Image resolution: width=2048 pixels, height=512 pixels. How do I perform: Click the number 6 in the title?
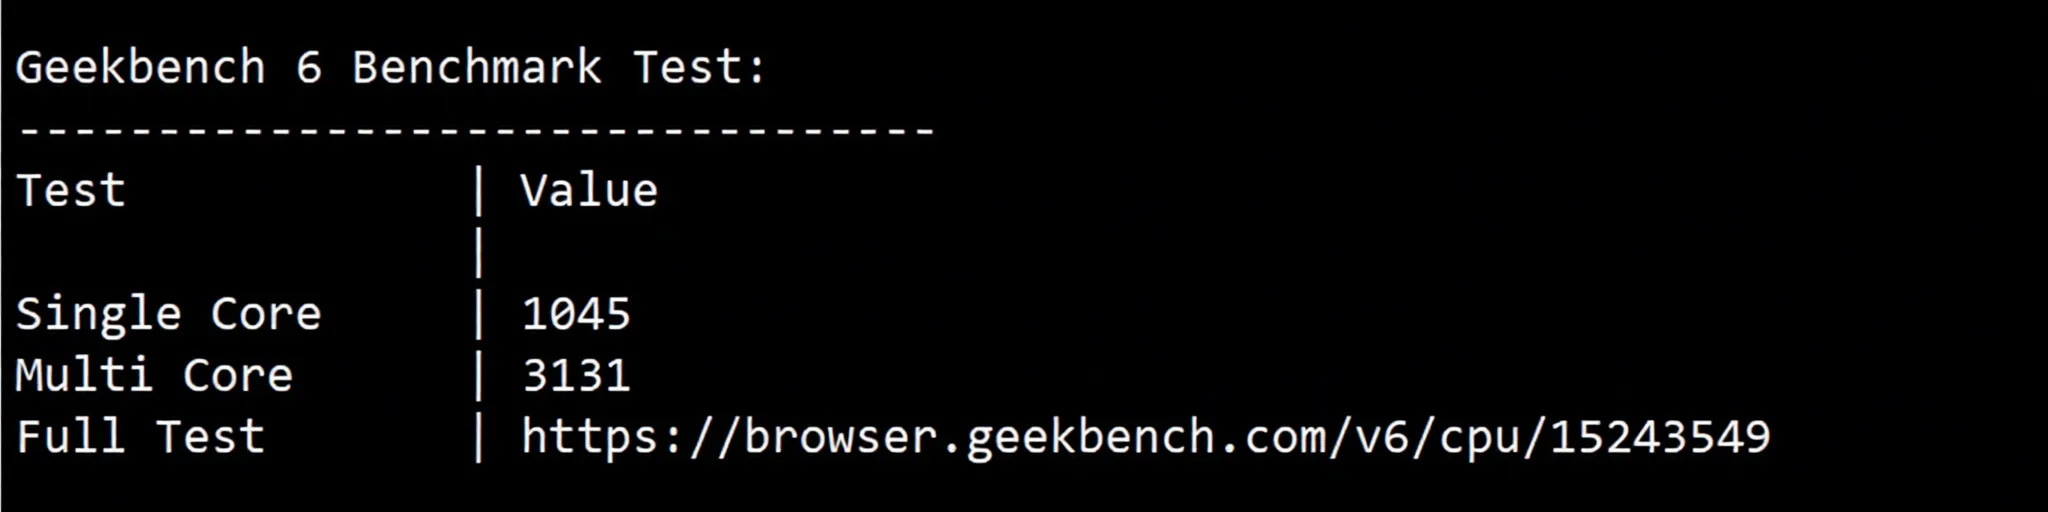(x=309, y=68)
